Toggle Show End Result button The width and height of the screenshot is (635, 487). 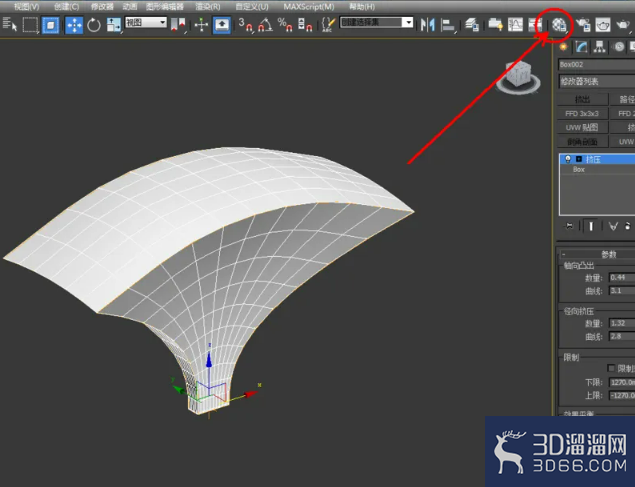point(591,226)
